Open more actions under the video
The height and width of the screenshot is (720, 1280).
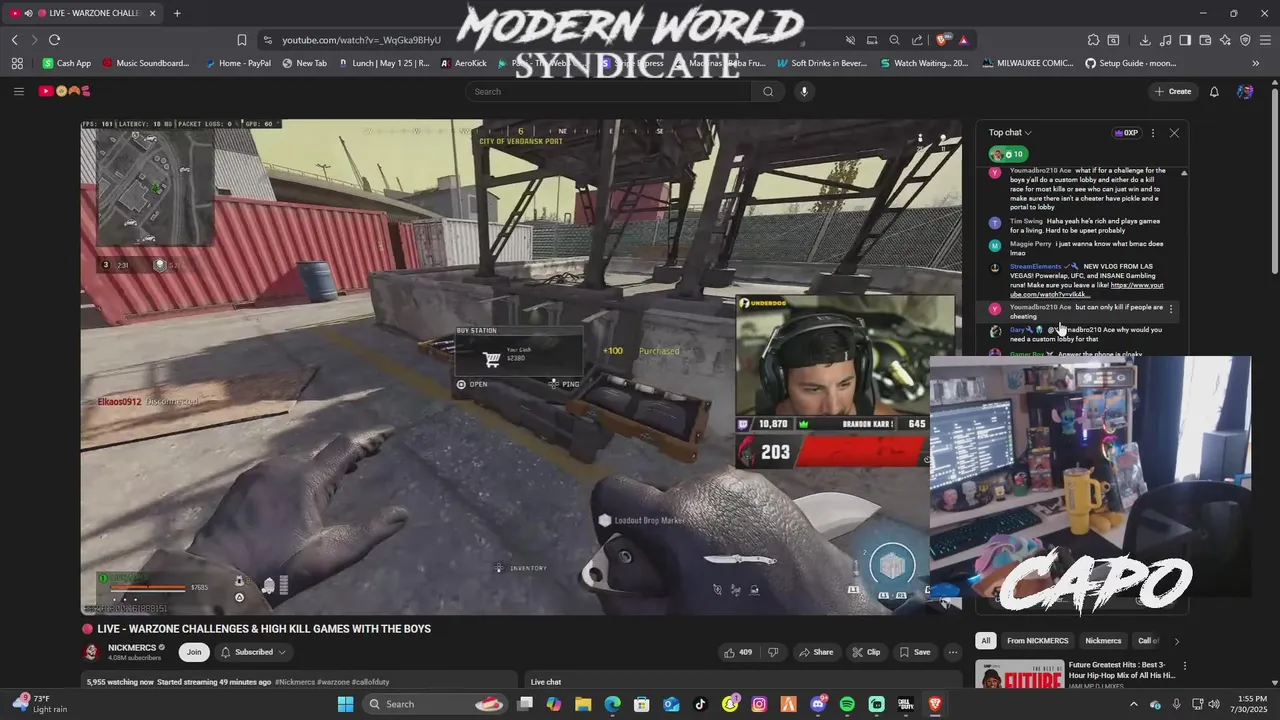953,652
